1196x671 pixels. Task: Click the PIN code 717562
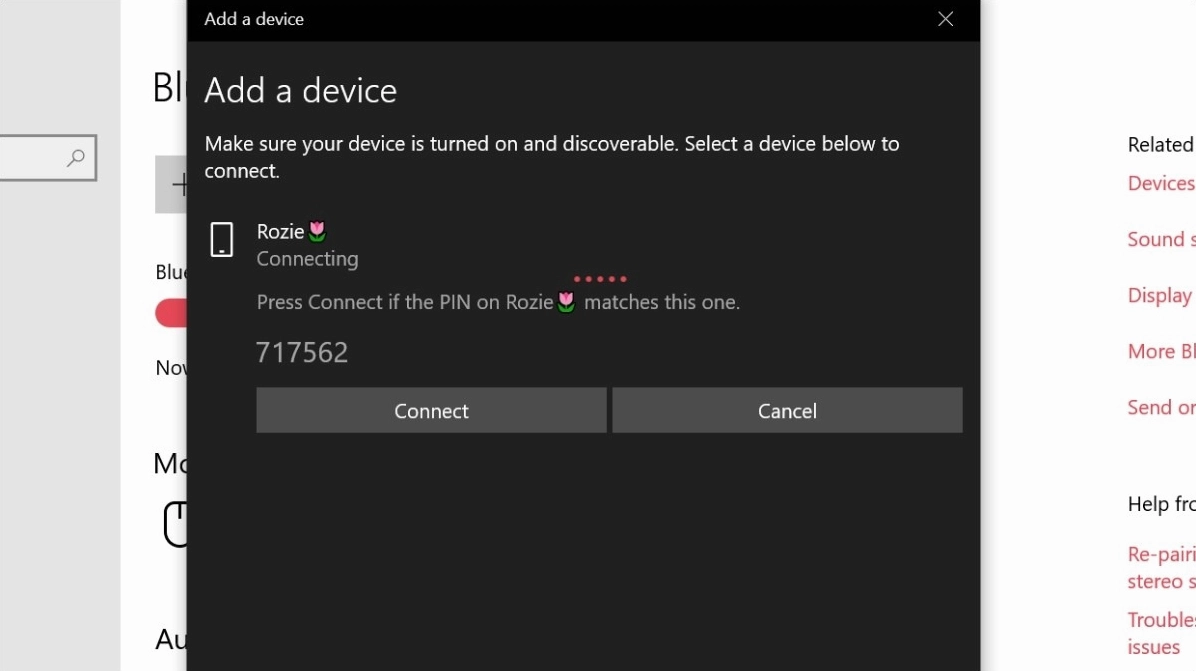pos(302,353)
